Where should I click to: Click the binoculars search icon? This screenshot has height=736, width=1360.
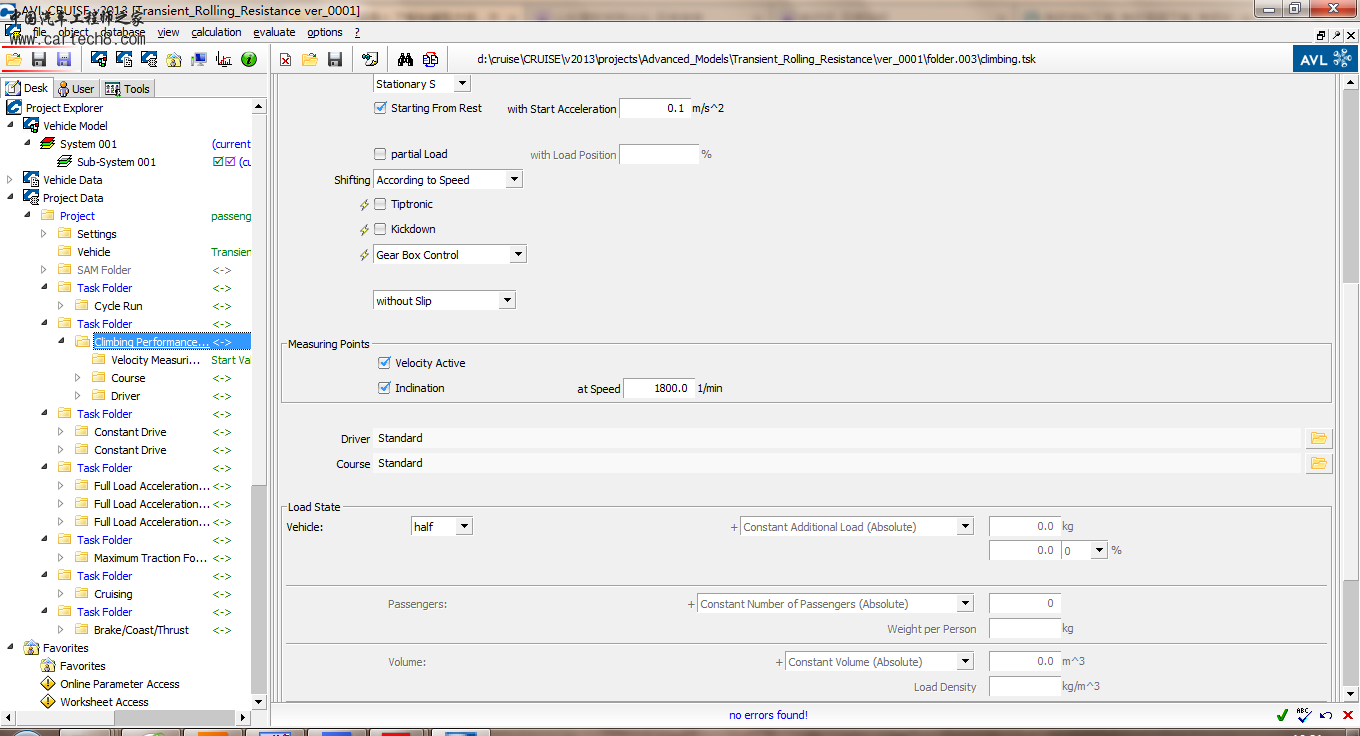pos(406,59)
